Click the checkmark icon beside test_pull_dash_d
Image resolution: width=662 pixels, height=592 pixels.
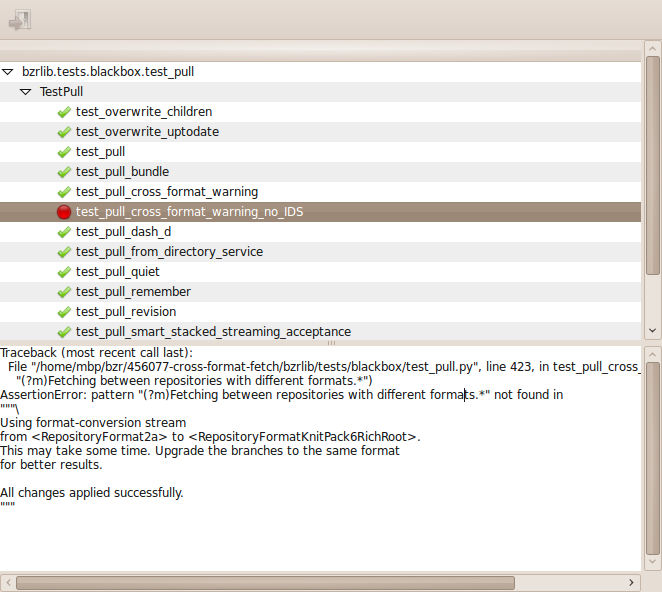click(x=64, y=232)
